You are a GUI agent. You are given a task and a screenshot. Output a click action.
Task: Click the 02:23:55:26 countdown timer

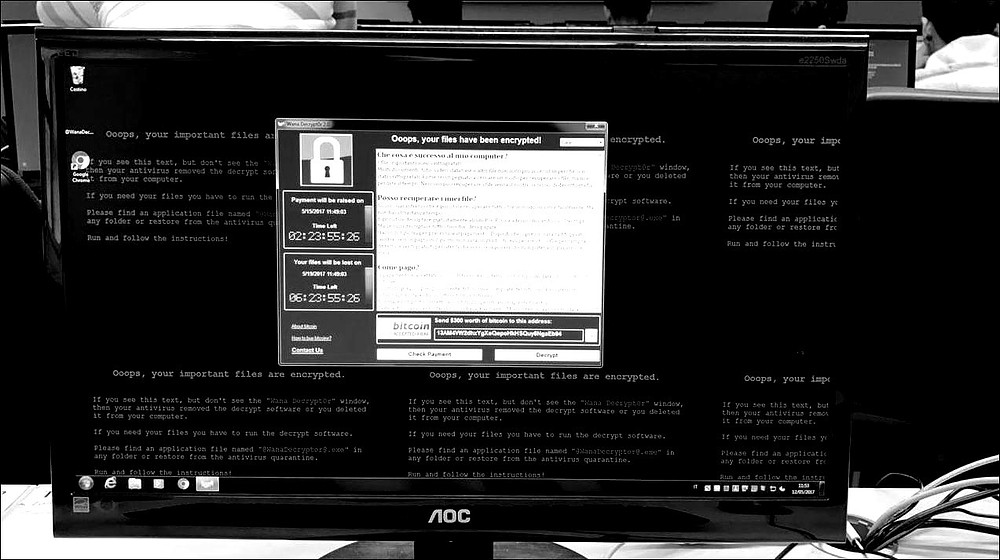[324, 236]
